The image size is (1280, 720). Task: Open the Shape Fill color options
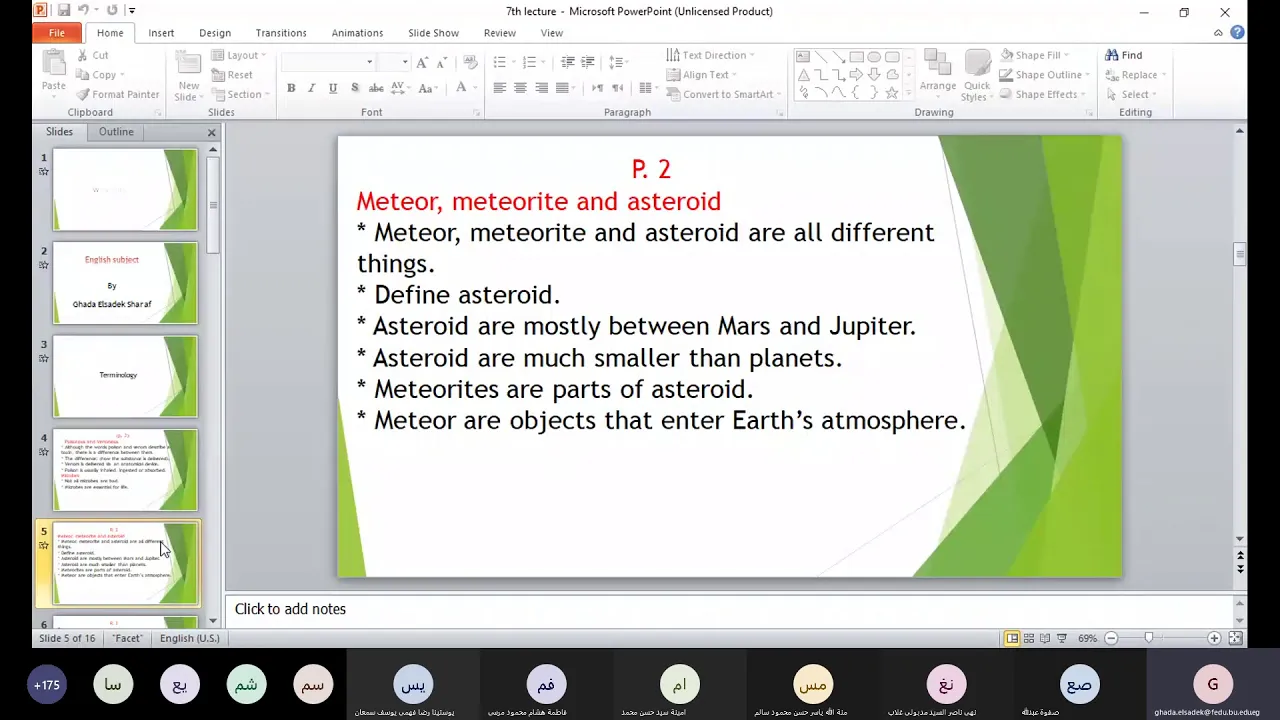(1034, 55)
